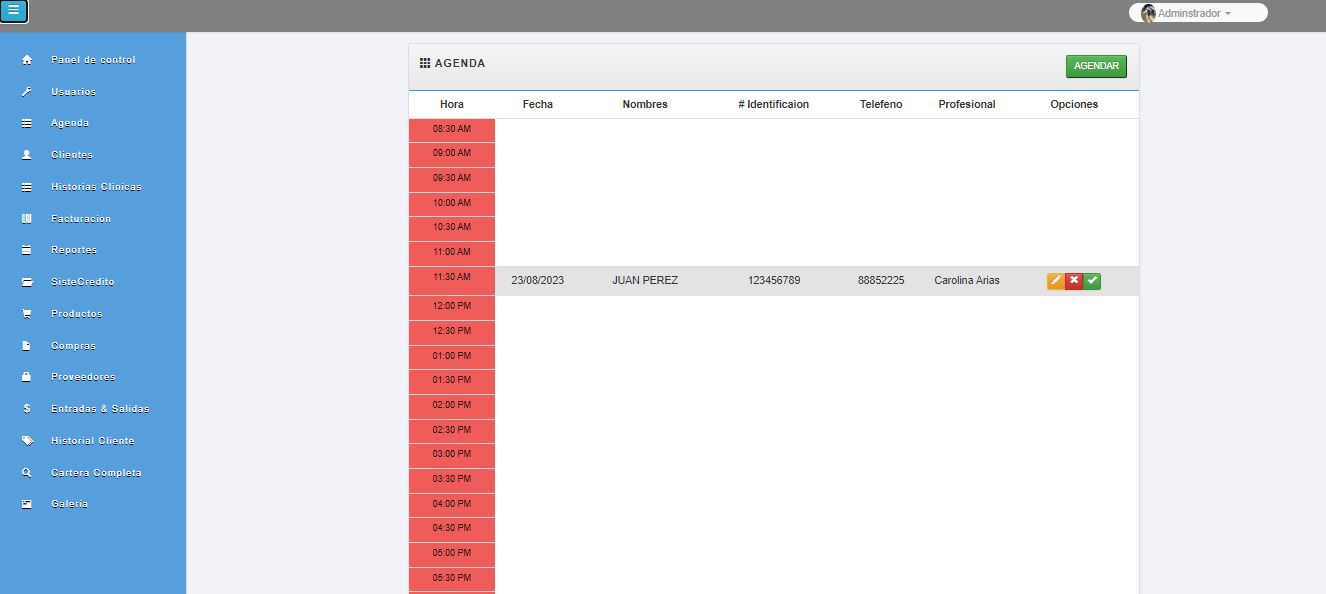Select the 12:00 PM time slot

tap(452, 306)
